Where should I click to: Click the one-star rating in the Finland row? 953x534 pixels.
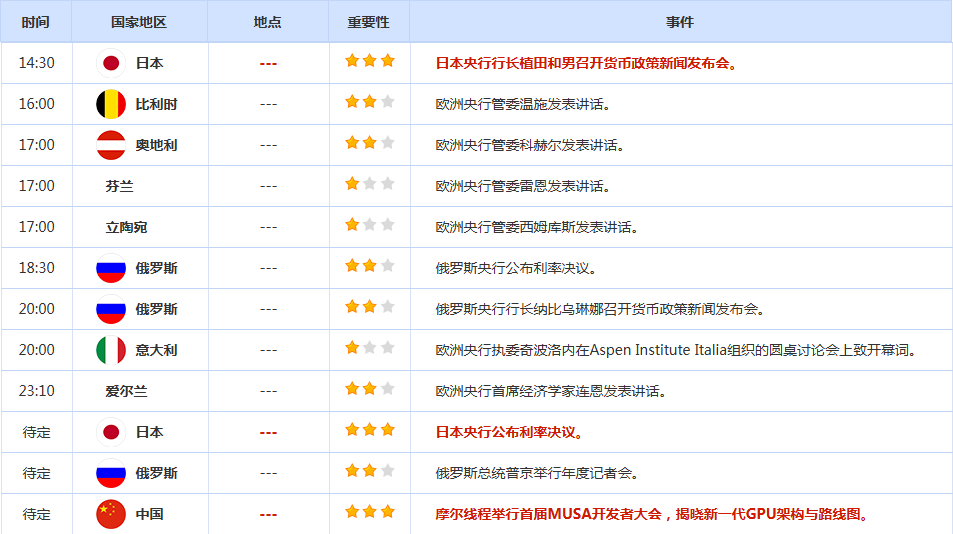tap(369, 185)
